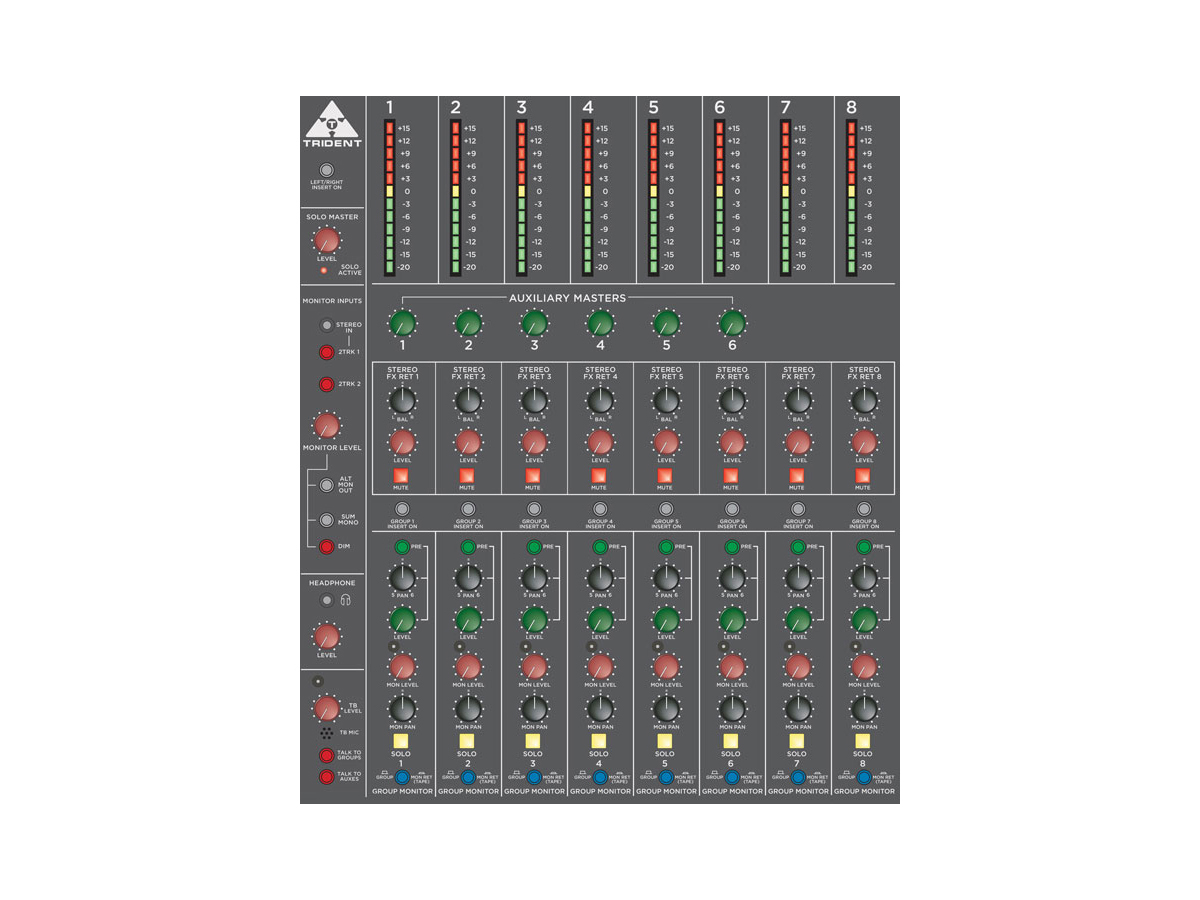The image size is (1200, 900).
Task: Switch the Alt Mon Out button
Action: [x=326, y=486]
